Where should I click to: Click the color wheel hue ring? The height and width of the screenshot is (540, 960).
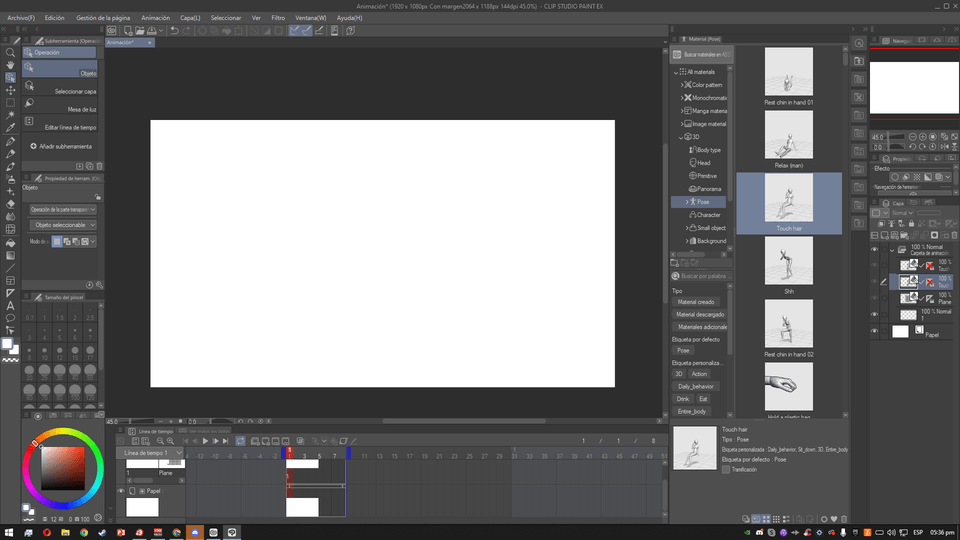(x=62, y=433)
